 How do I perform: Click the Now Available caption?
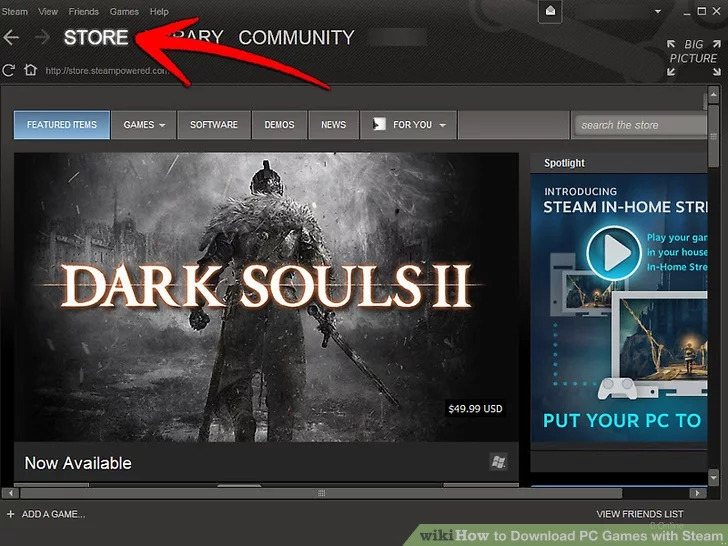tap(78, 463)
